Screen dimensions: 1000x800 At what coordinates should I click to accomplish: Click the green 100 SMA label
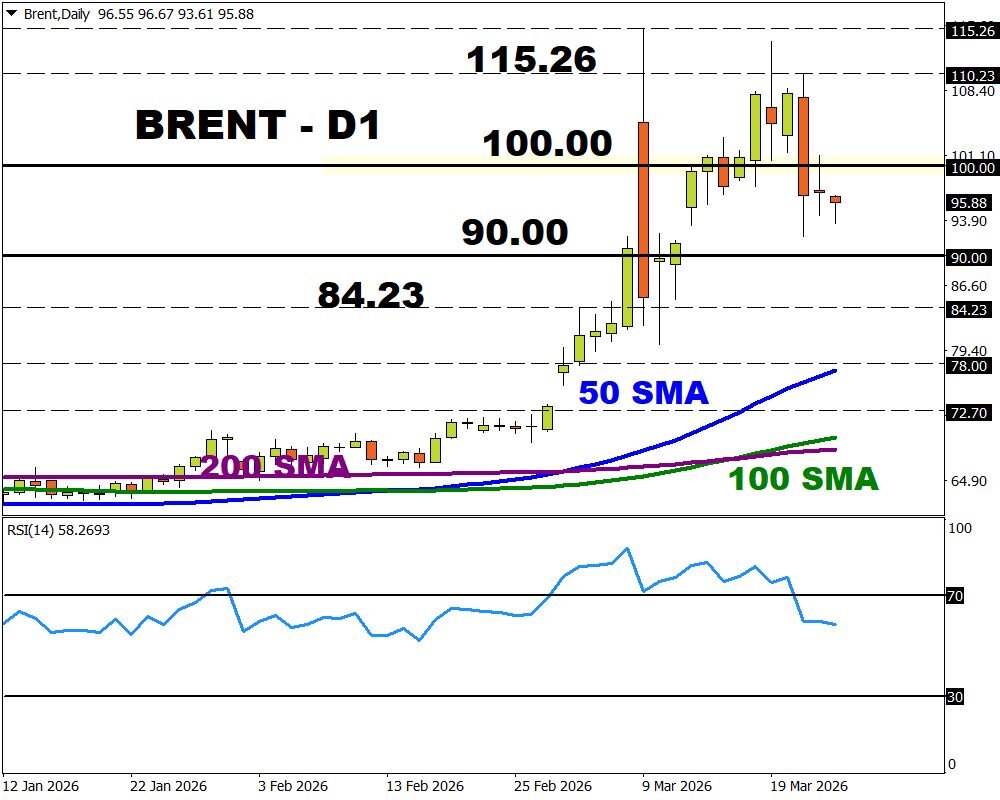pyautogui.click(x=803, y=479)
